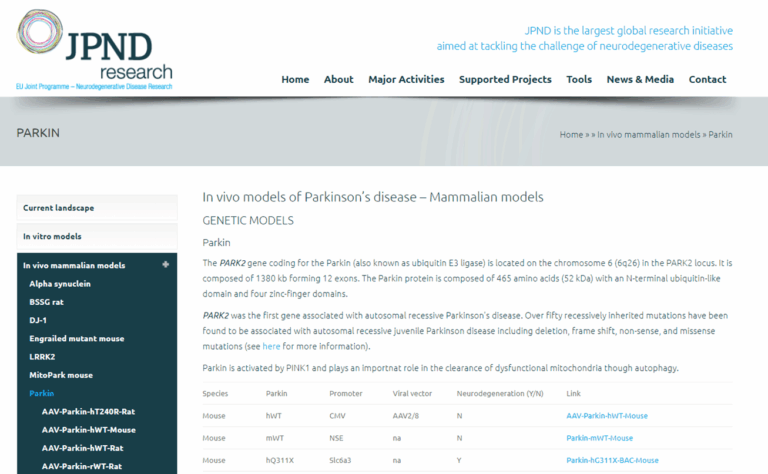Click the Home breadcrumb link
The width and height of the screenshot is (768, 474).
(x=571, y=135)
